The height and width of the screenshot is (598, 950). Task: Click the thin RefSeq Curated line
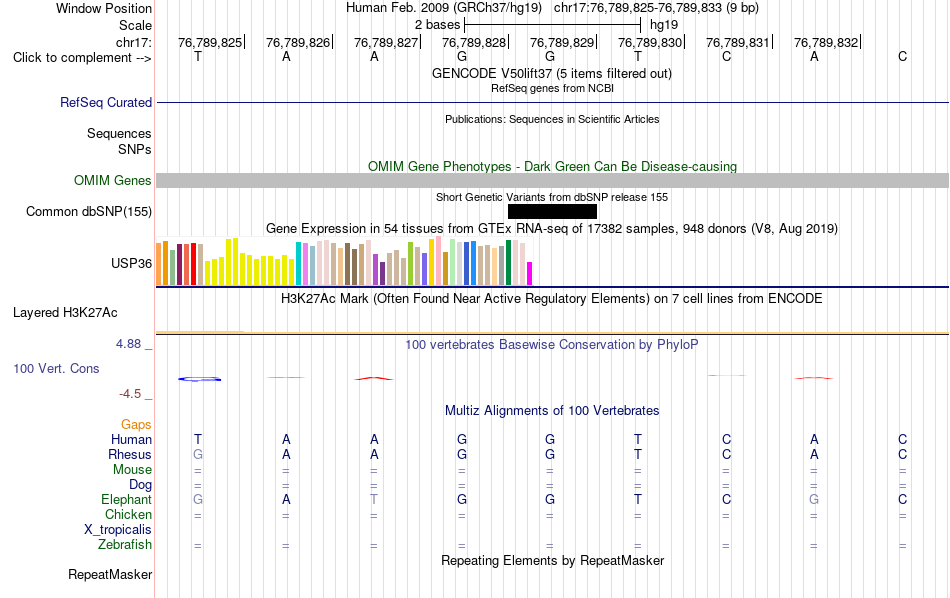click(552, 102)
